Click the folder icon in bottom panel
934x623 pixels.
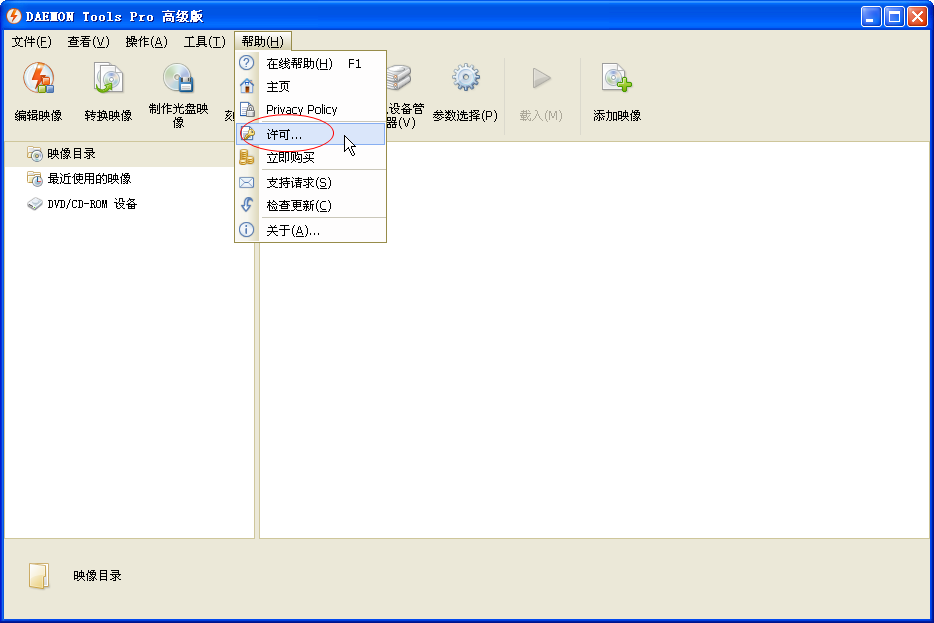(38, 576)
